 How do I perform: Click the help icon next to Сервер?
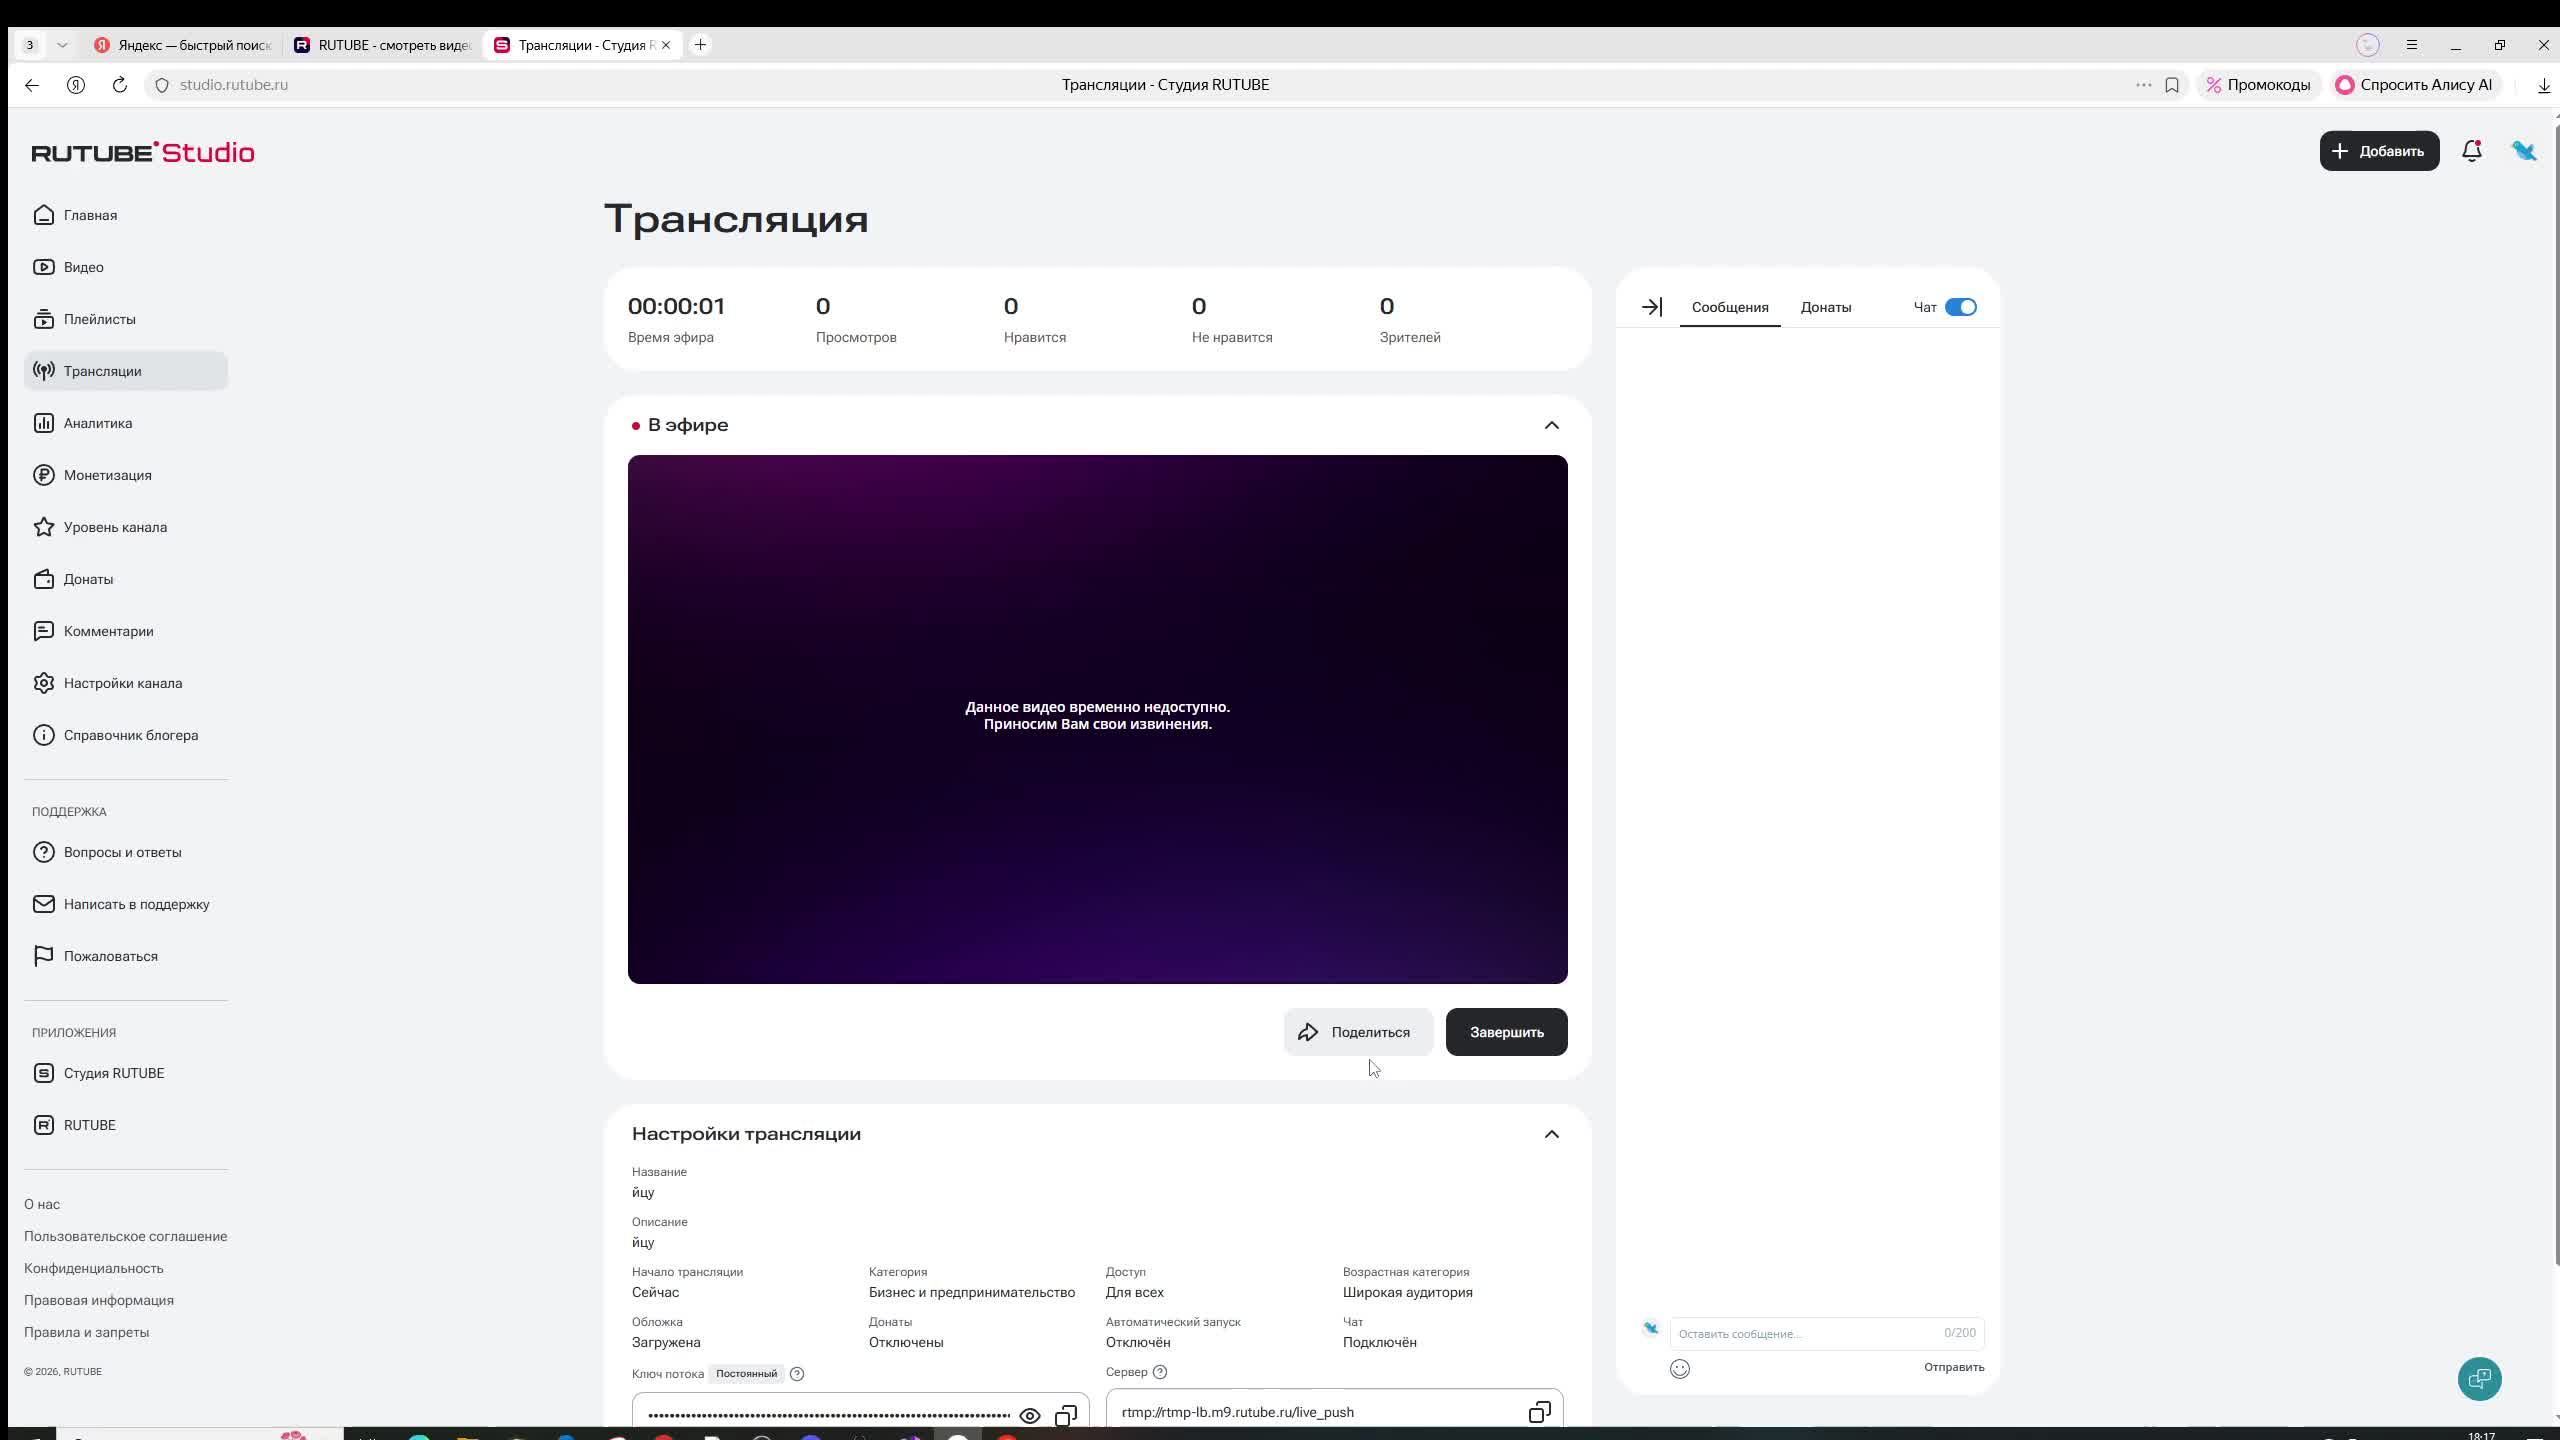coord(1160,1372)
